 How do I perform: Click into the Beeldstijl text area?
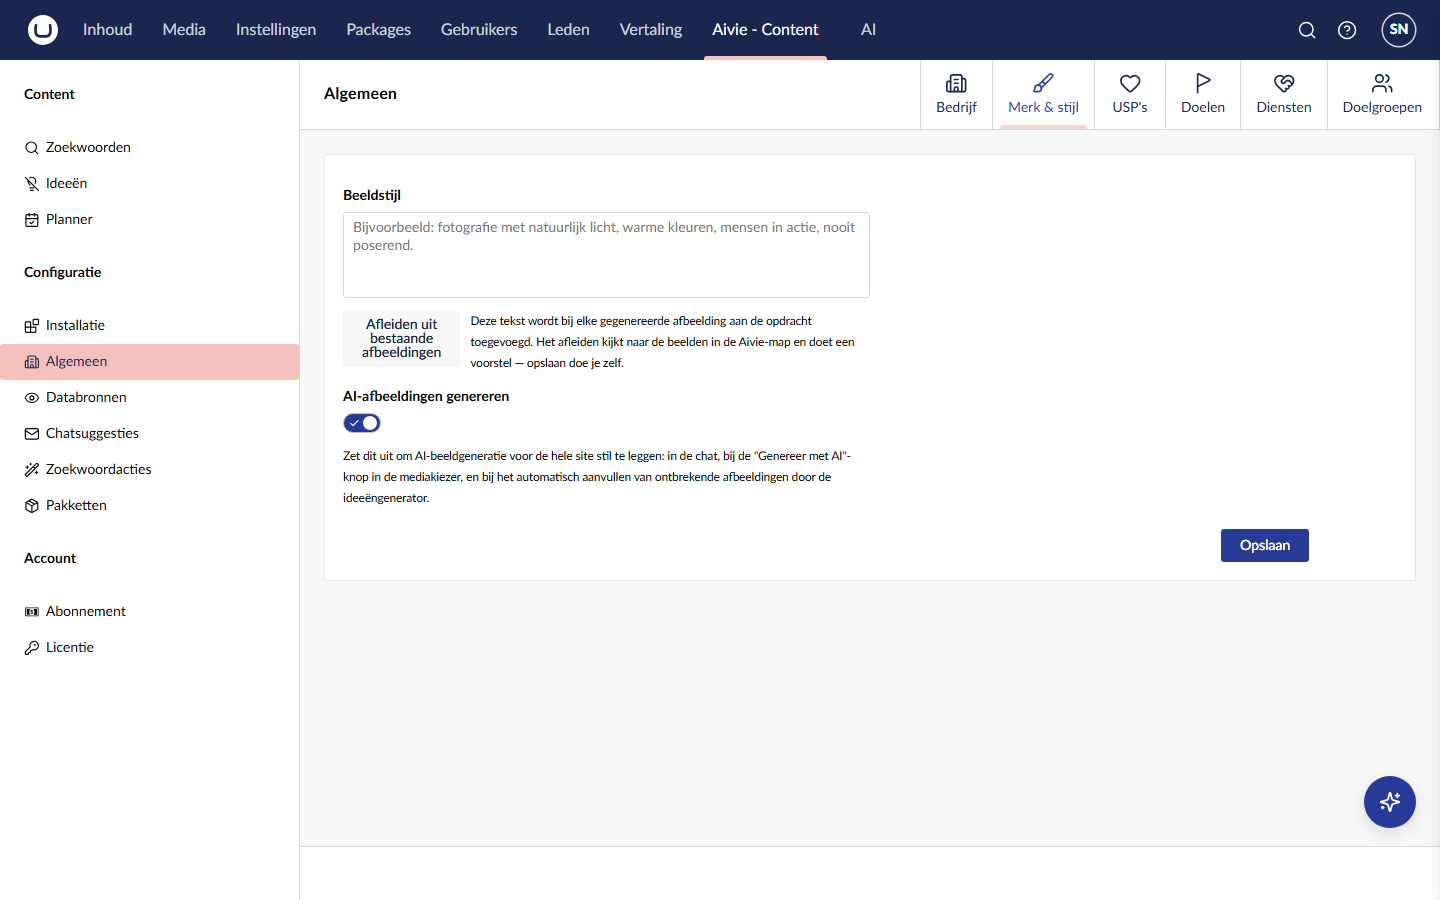pyautogui.click(x=606, y=255)
